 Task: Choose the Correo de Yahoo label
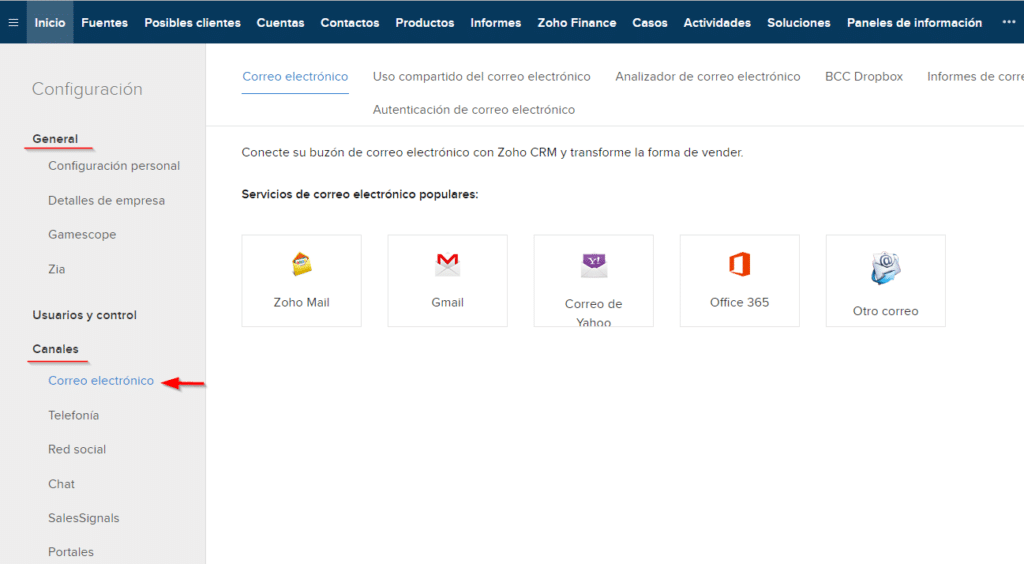(594, 313)
